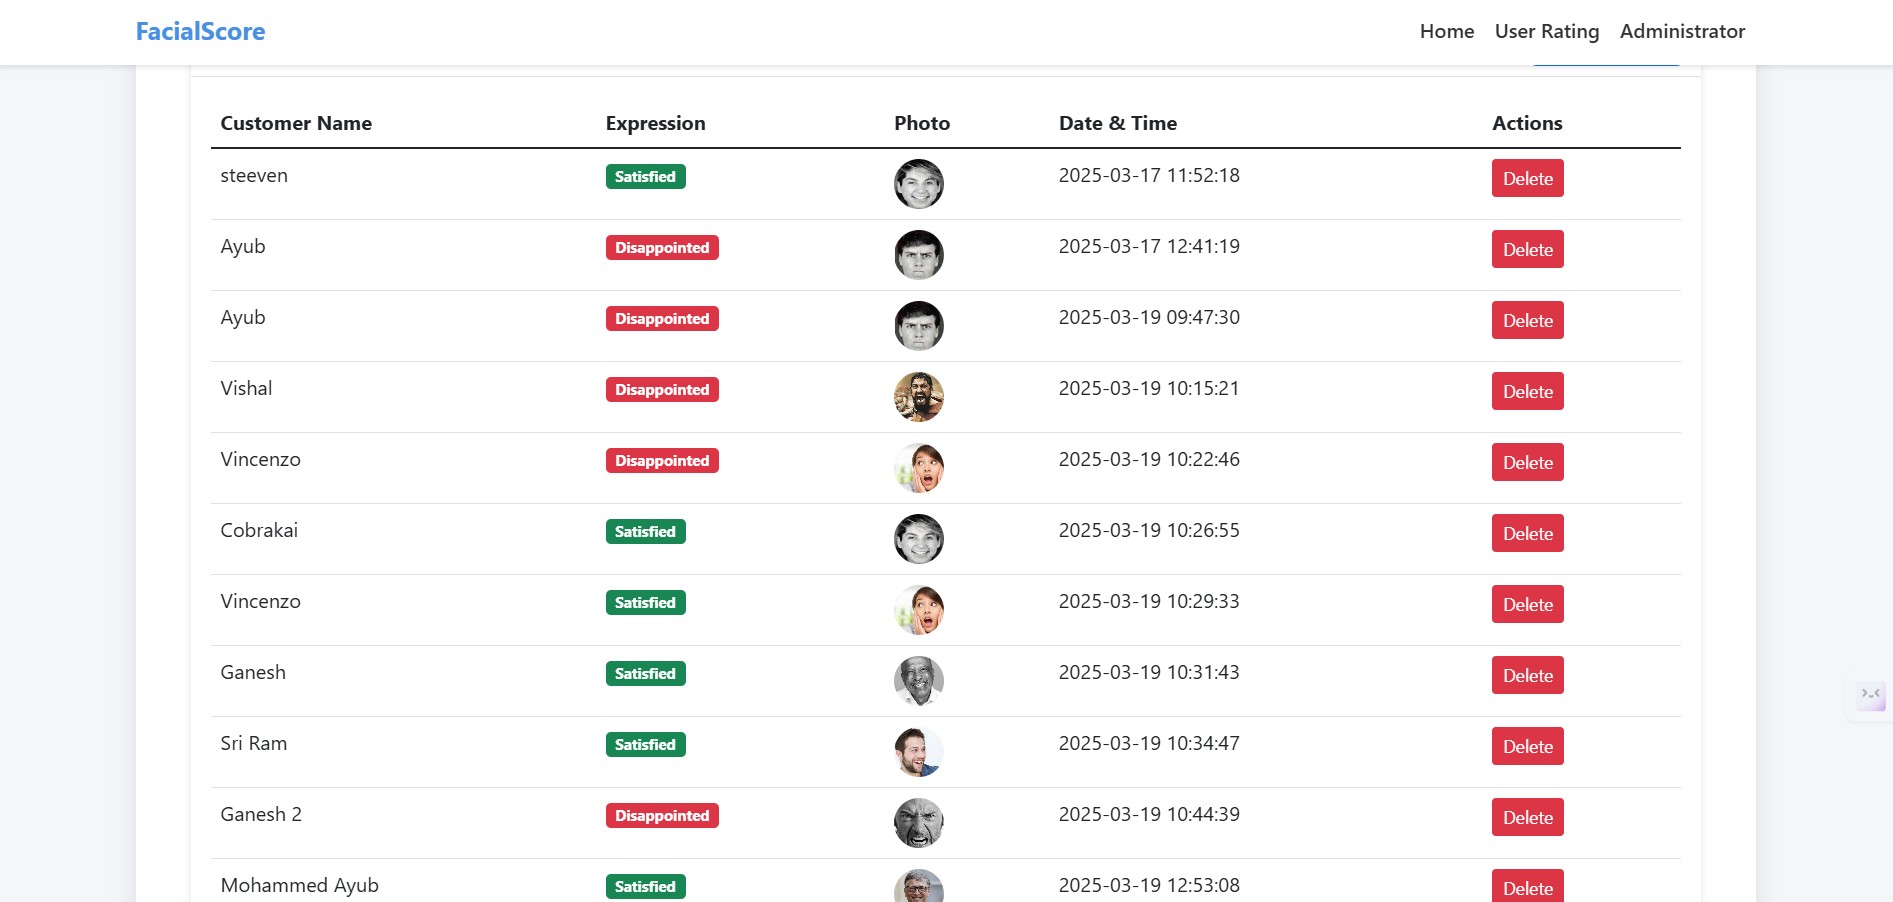Open the Administrator menu item
Image resolution: width=1893 pixels, height=902 pixels.
point(1682,32)
